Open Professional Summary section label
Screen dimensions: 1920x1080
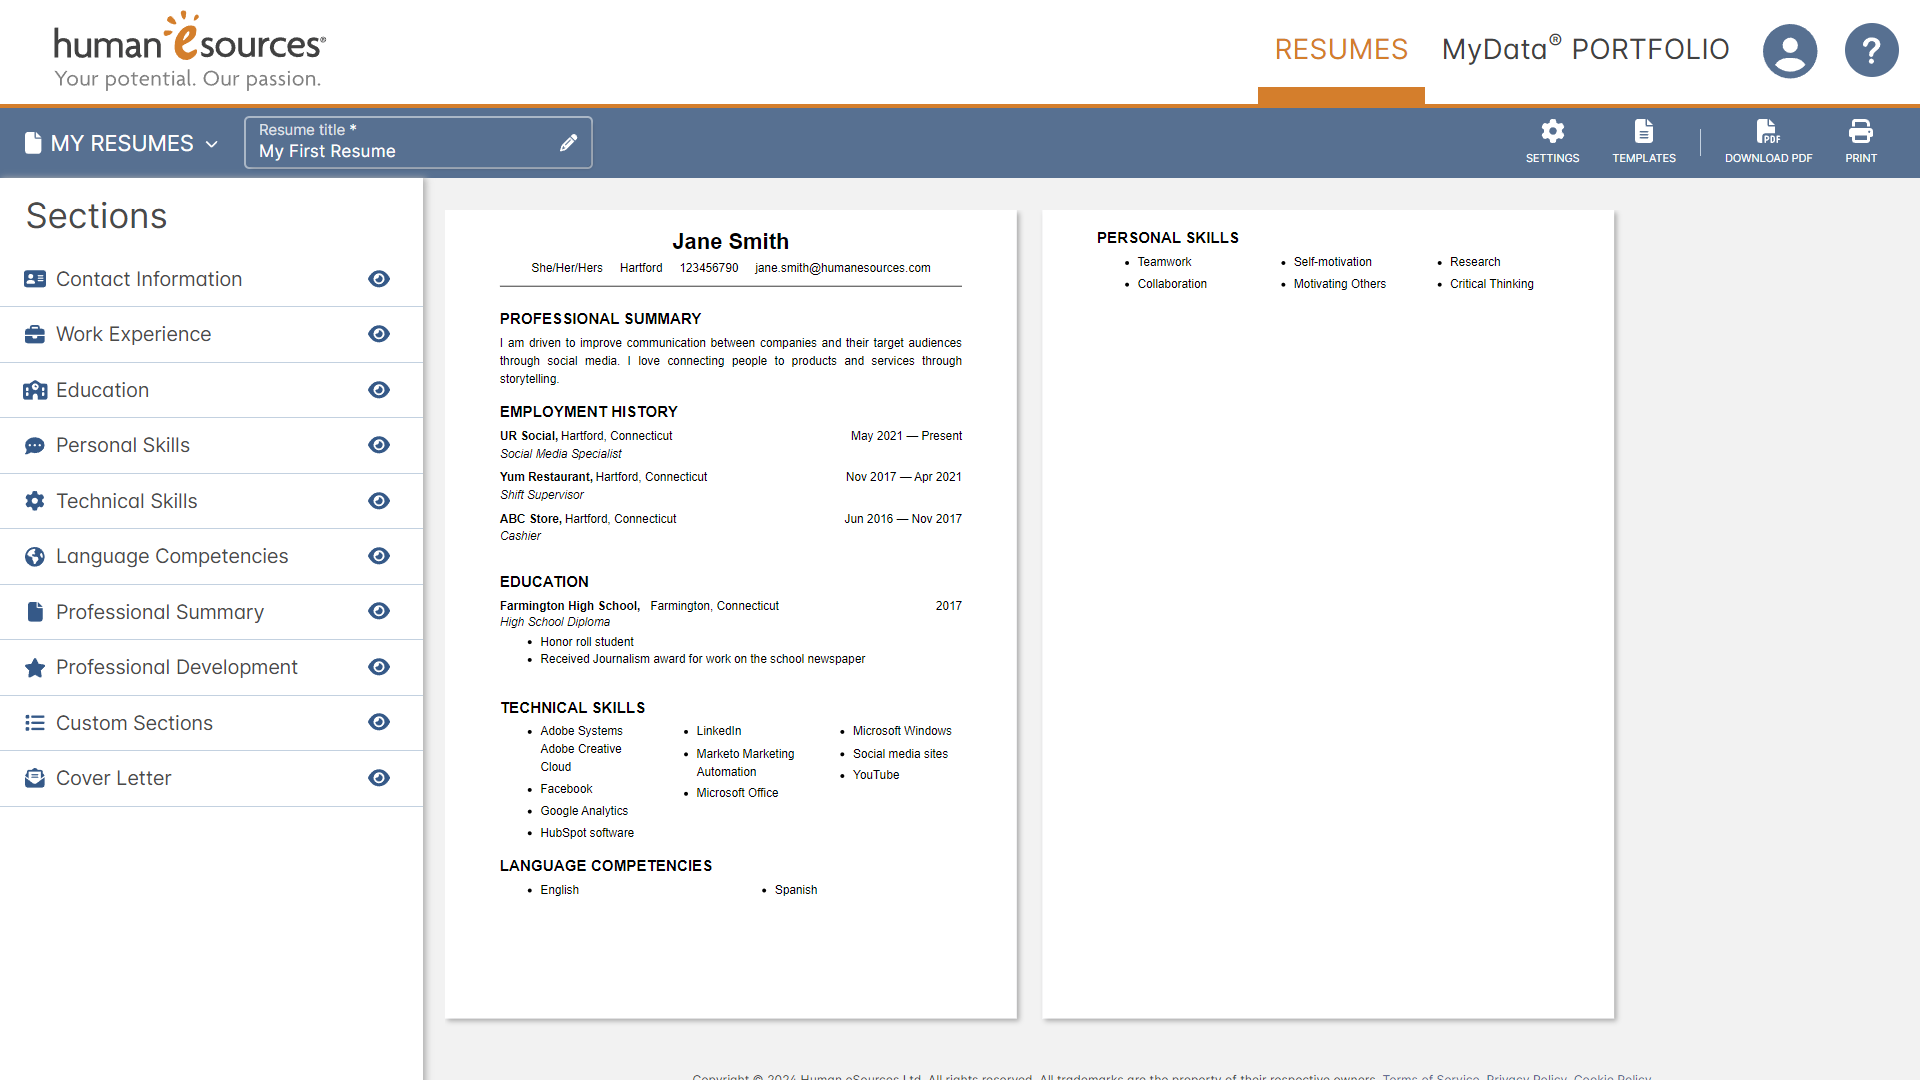[x=160, y=612]
